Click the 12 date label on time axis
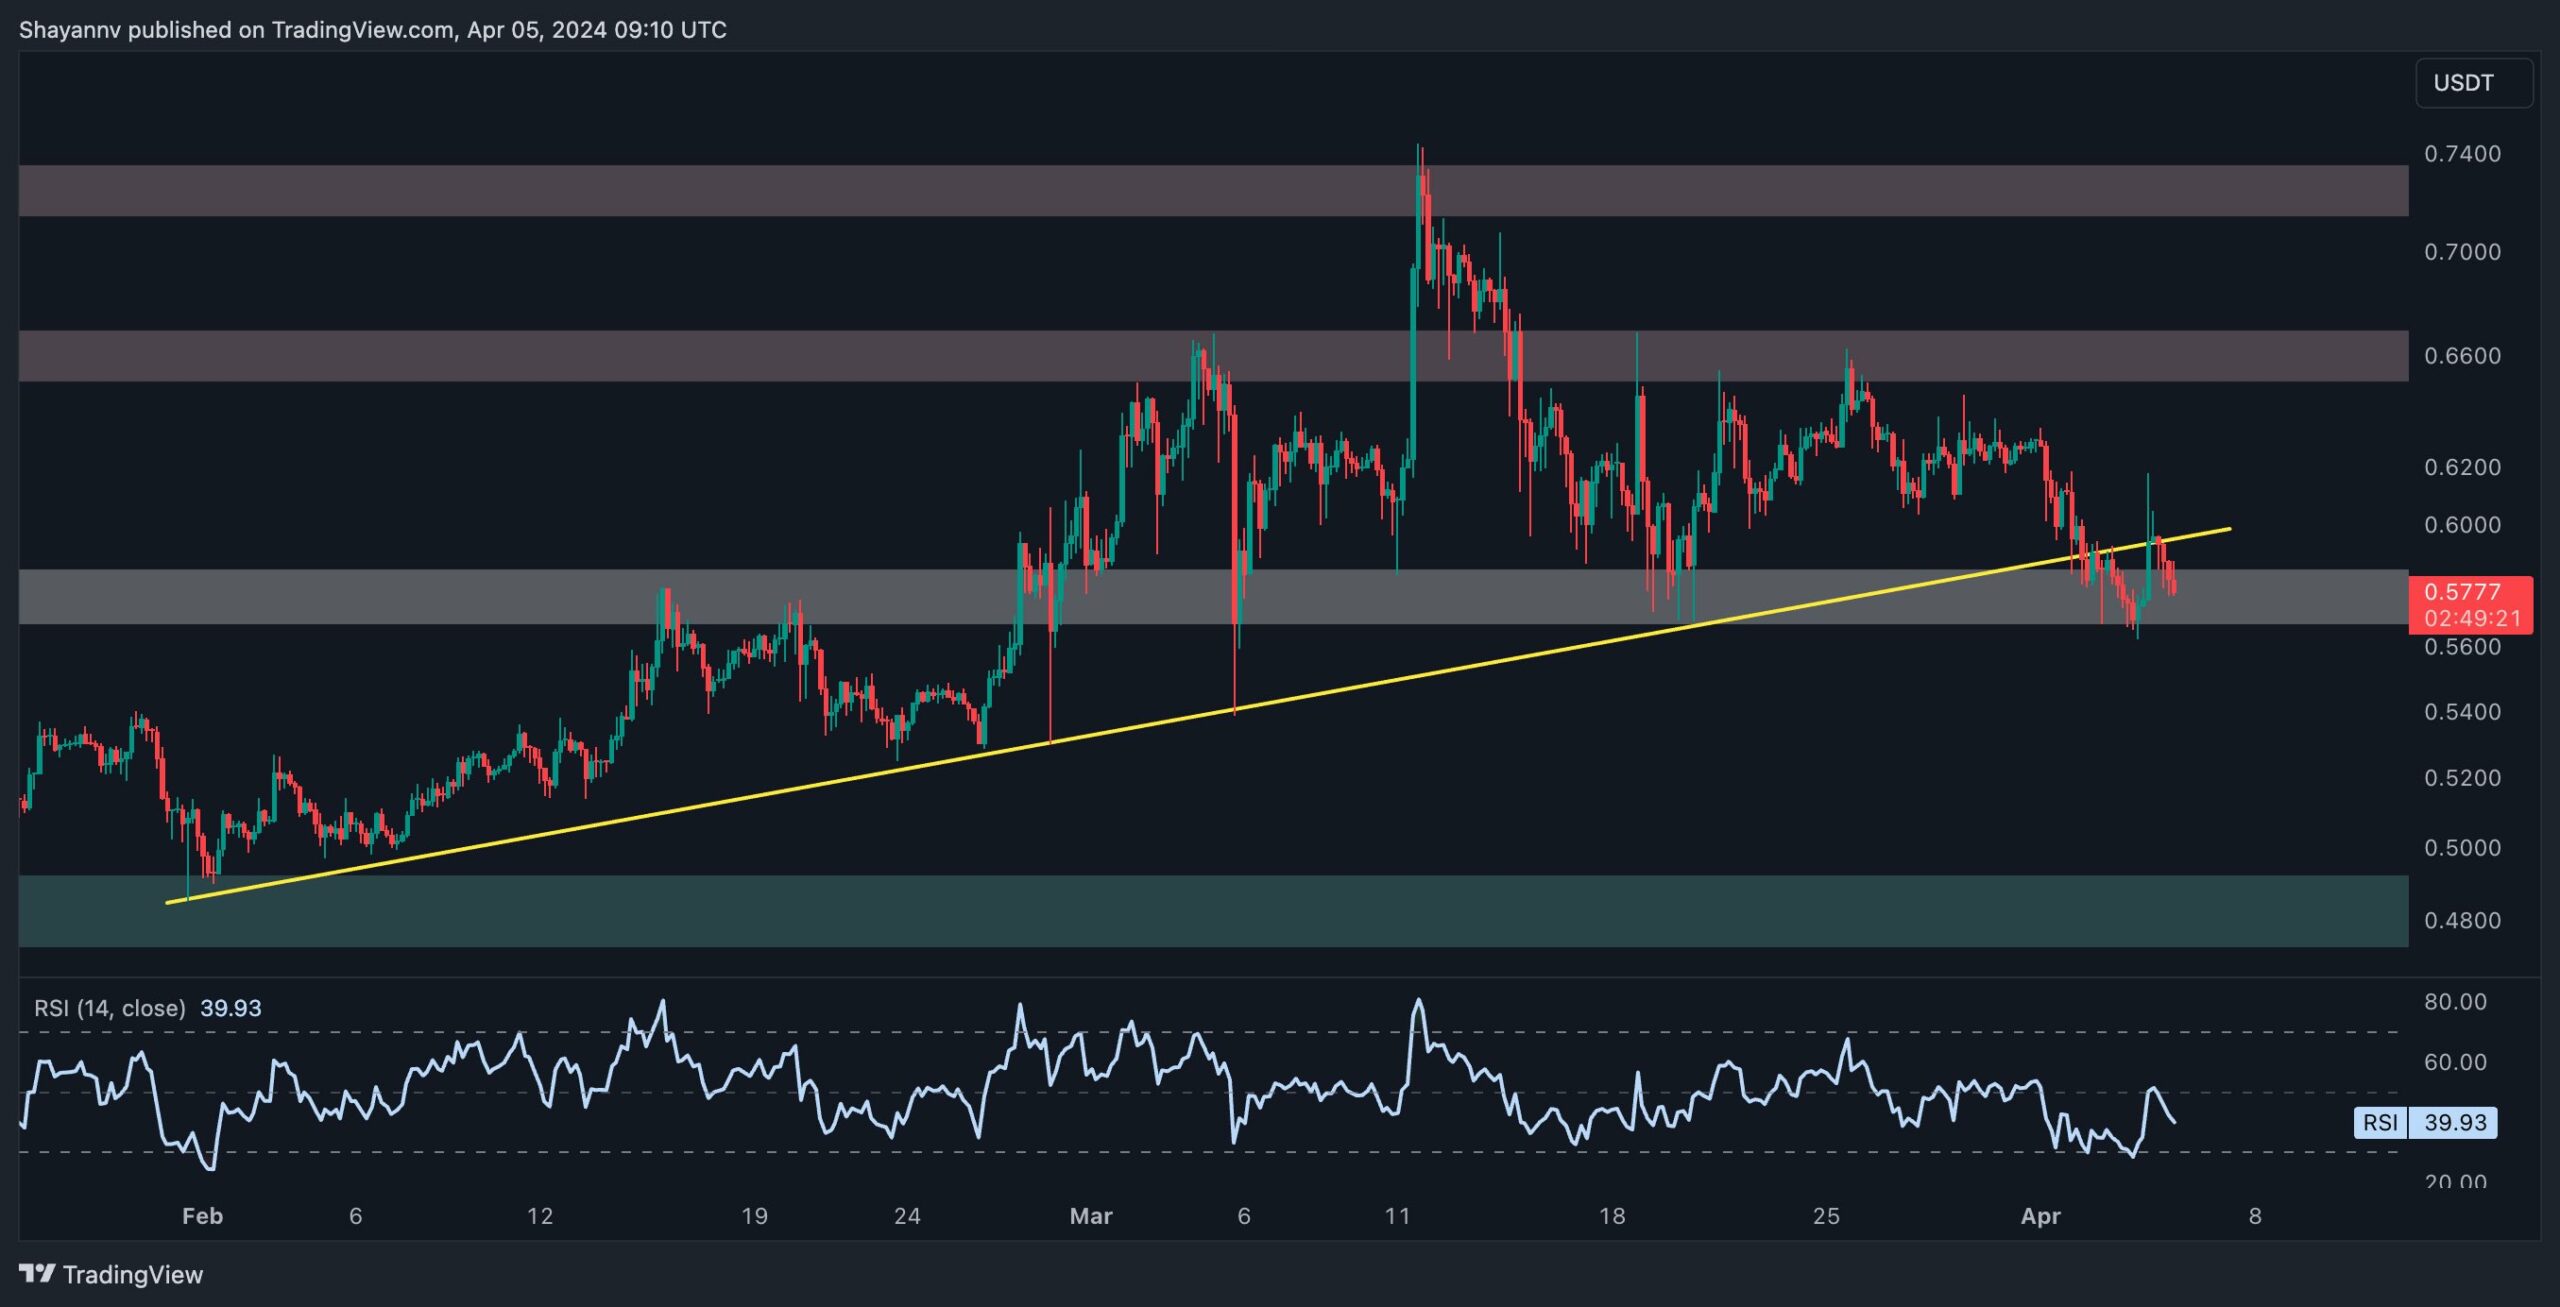This screenshot has width=2560, height=1307. point(540,1216)
